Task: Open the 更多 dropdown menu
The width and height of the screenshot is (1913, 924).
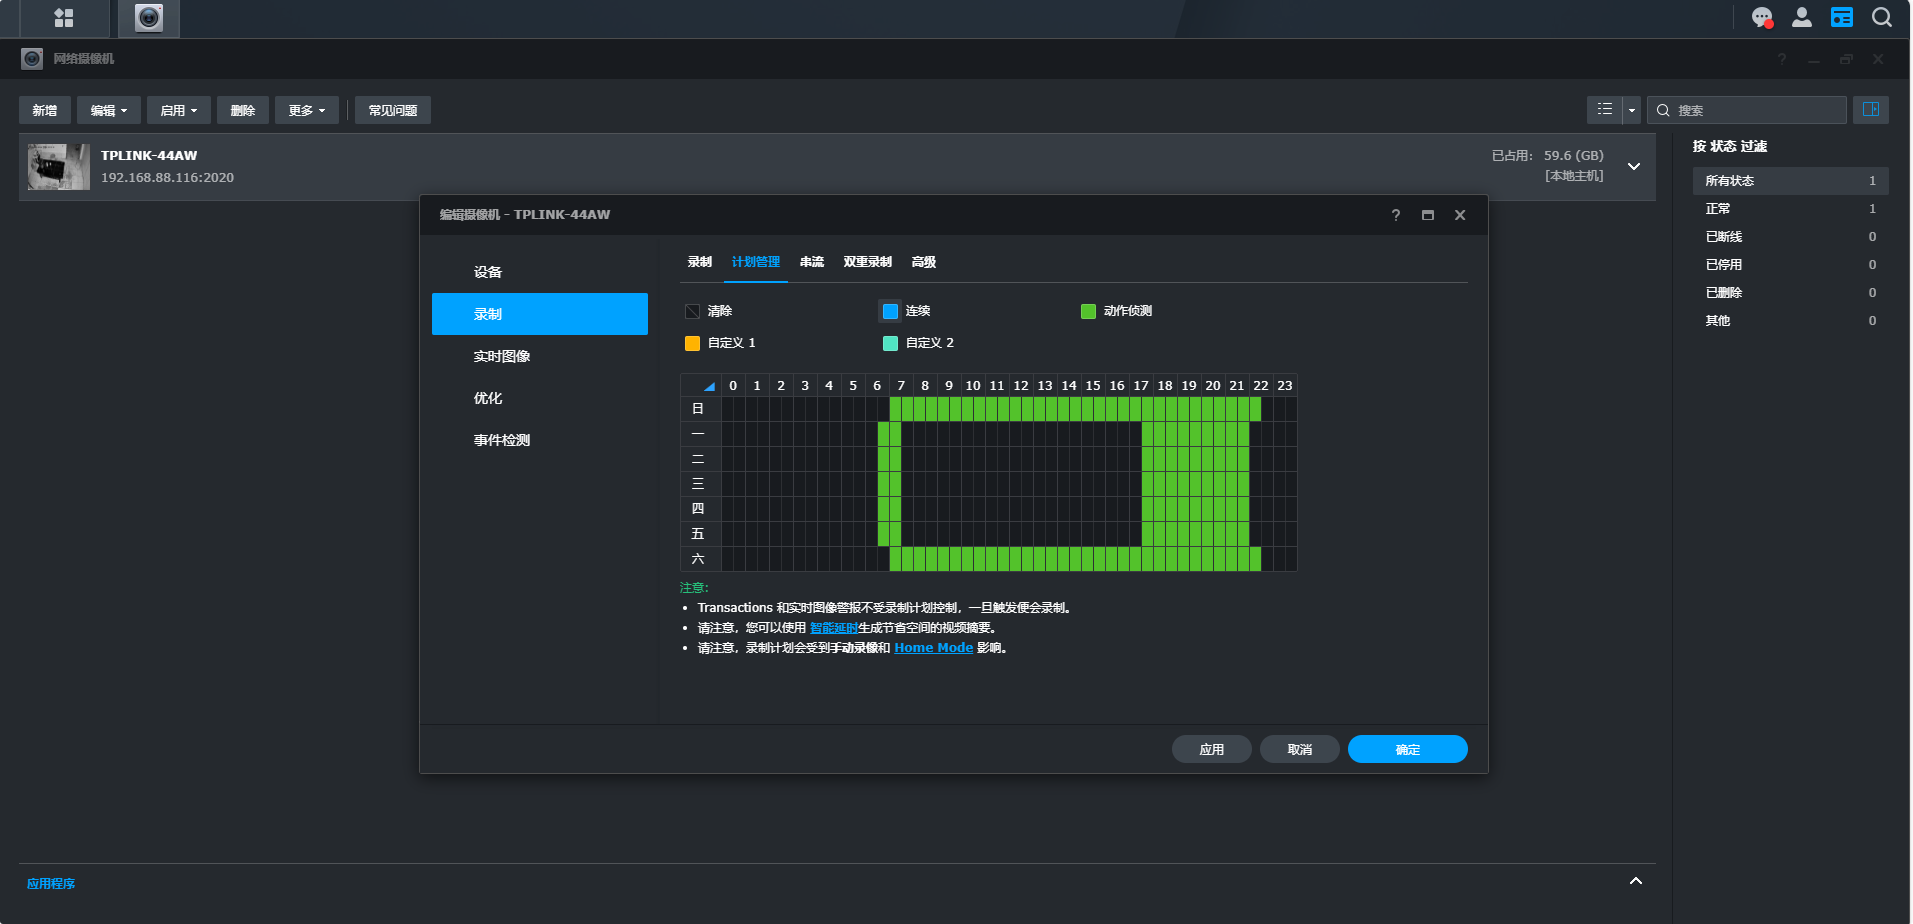Action: (306, 110)
